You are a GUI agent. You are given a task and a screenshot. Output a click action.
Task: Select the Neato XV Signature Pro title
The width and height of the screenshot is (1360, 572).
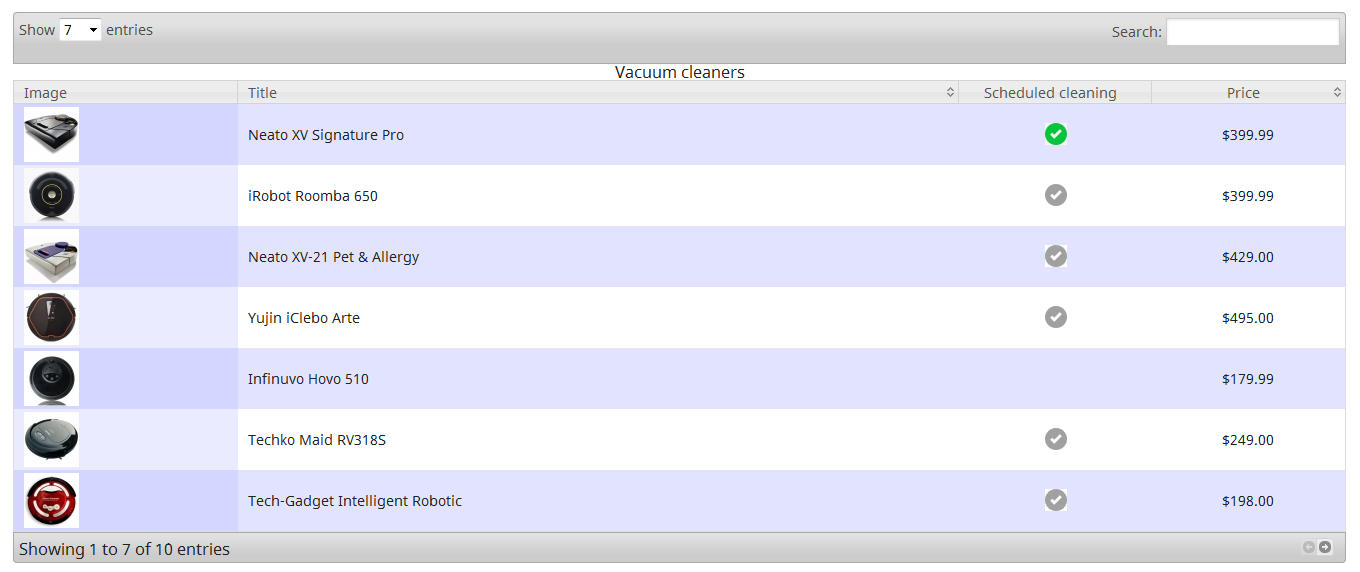(326, 135)
